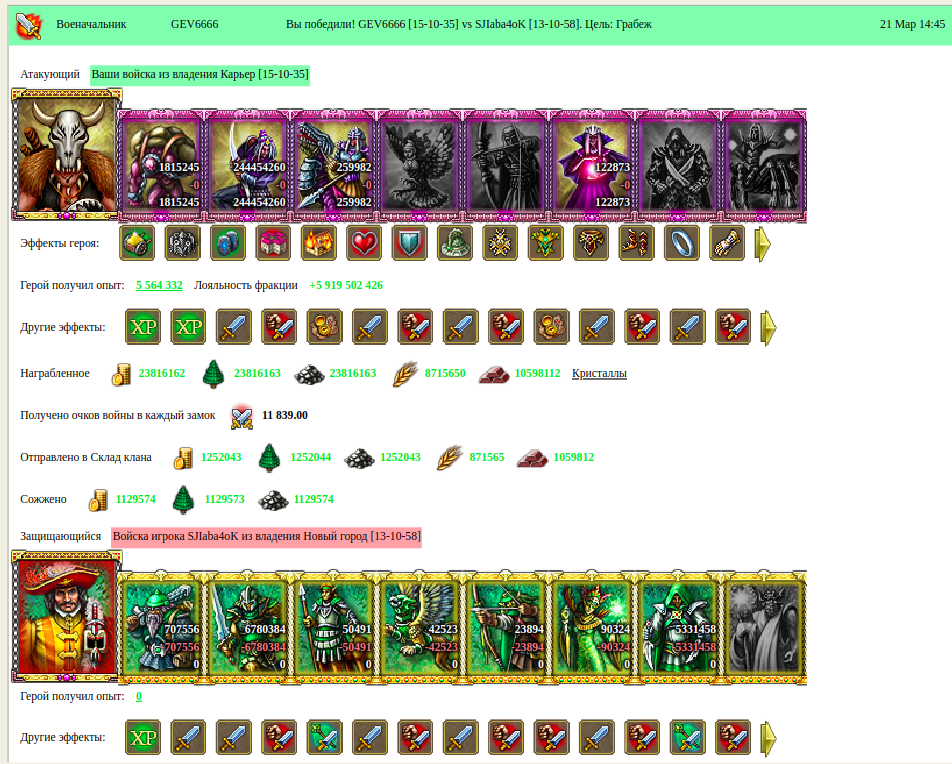Open defender hero experience link 0
Screen dimensions: 952x764
(x=139, y=696)
